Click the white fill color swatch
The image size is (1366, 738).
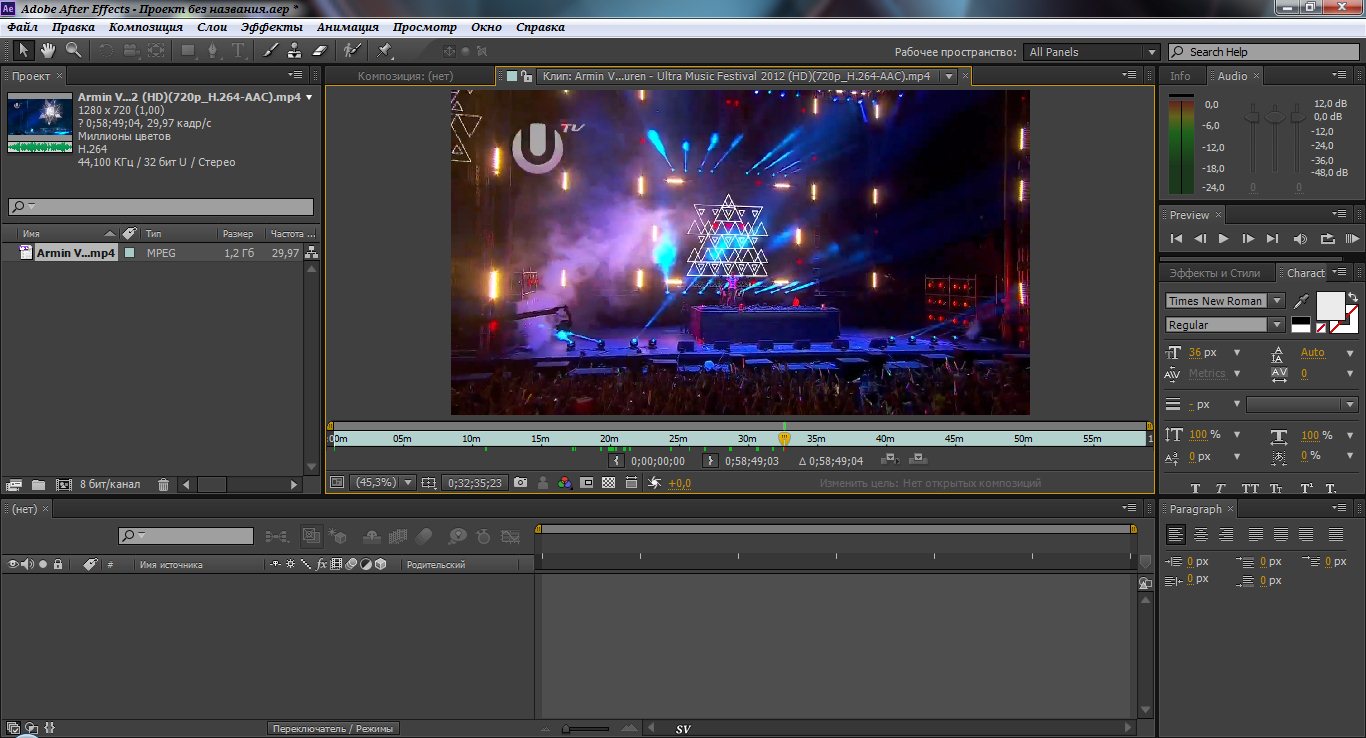coord(1330,304)
